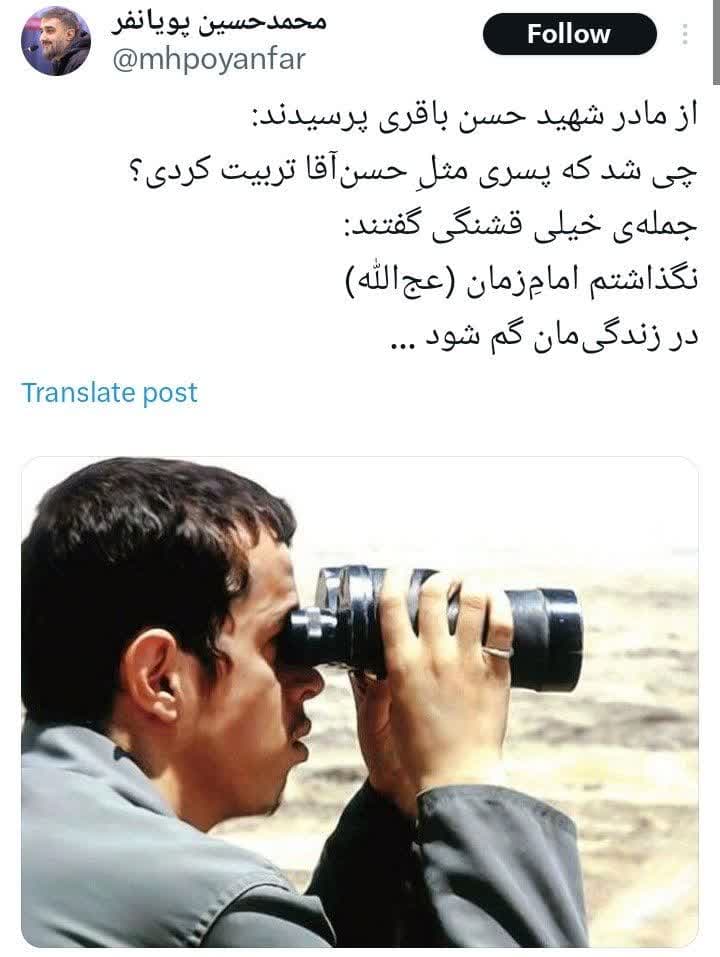
Task: Open the attached photo of man with binoculars
Action: (x=360, y=702)
